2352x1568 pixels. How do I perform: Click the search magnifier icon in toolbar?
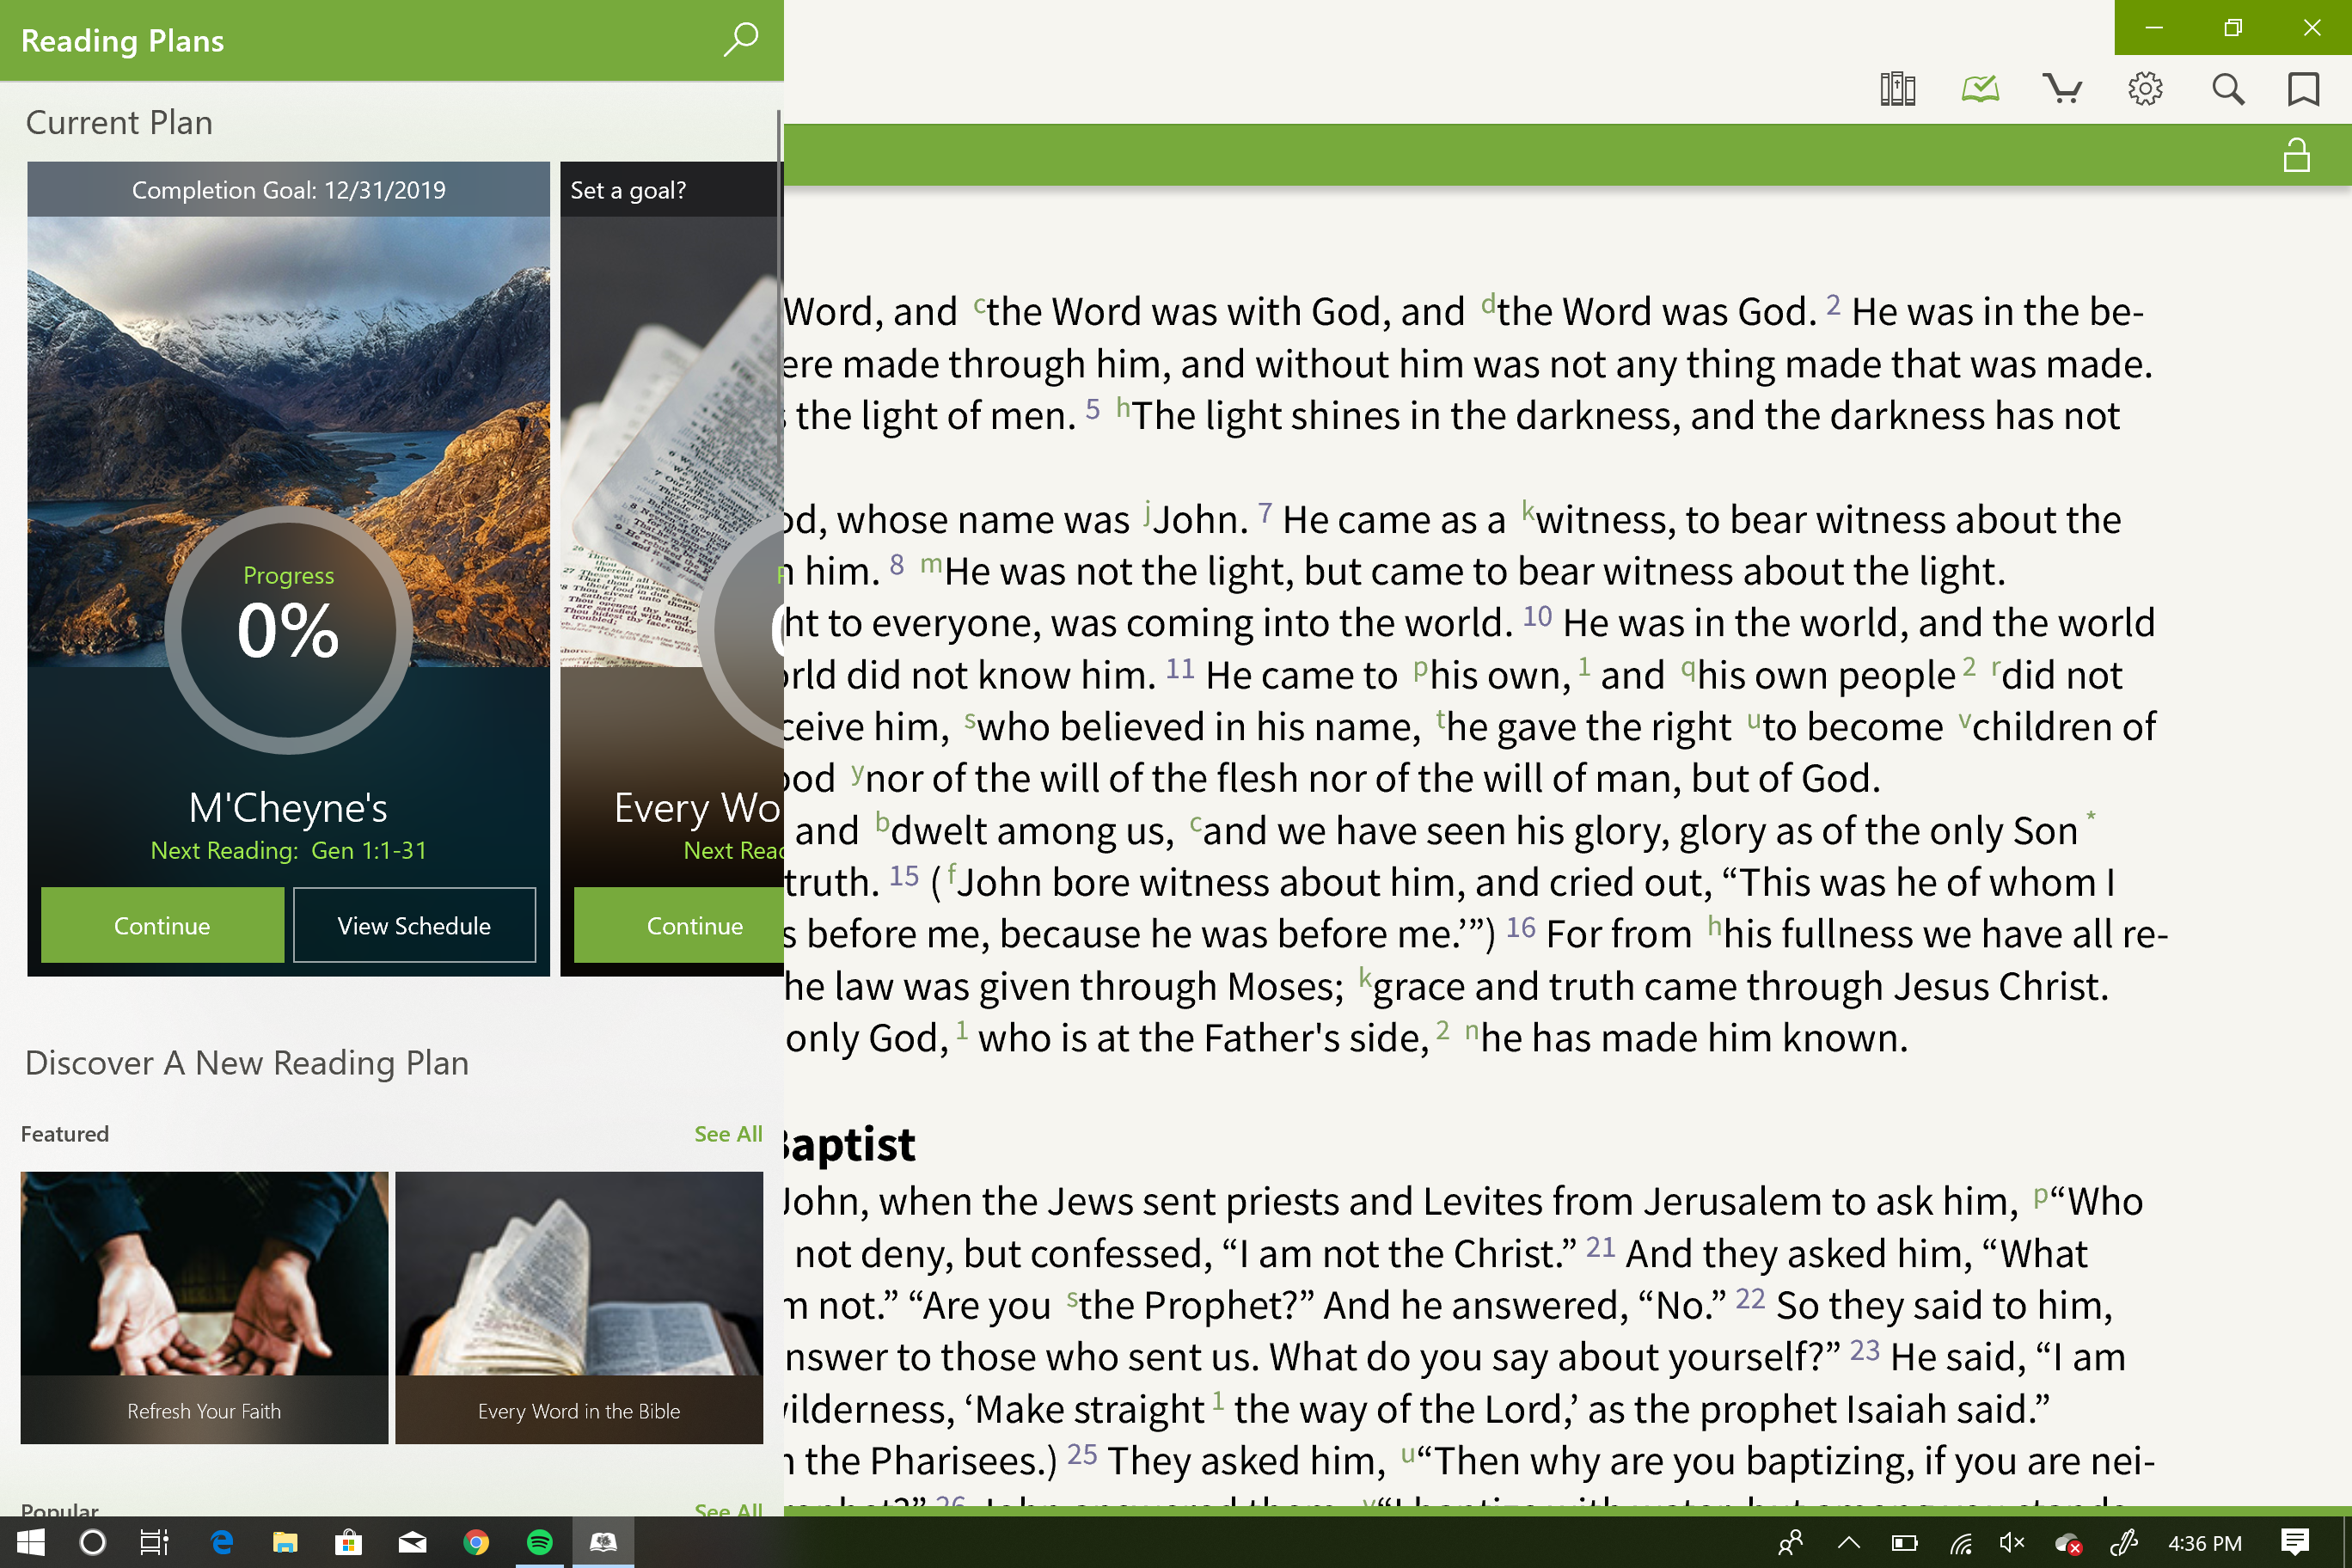point(2224,88)
